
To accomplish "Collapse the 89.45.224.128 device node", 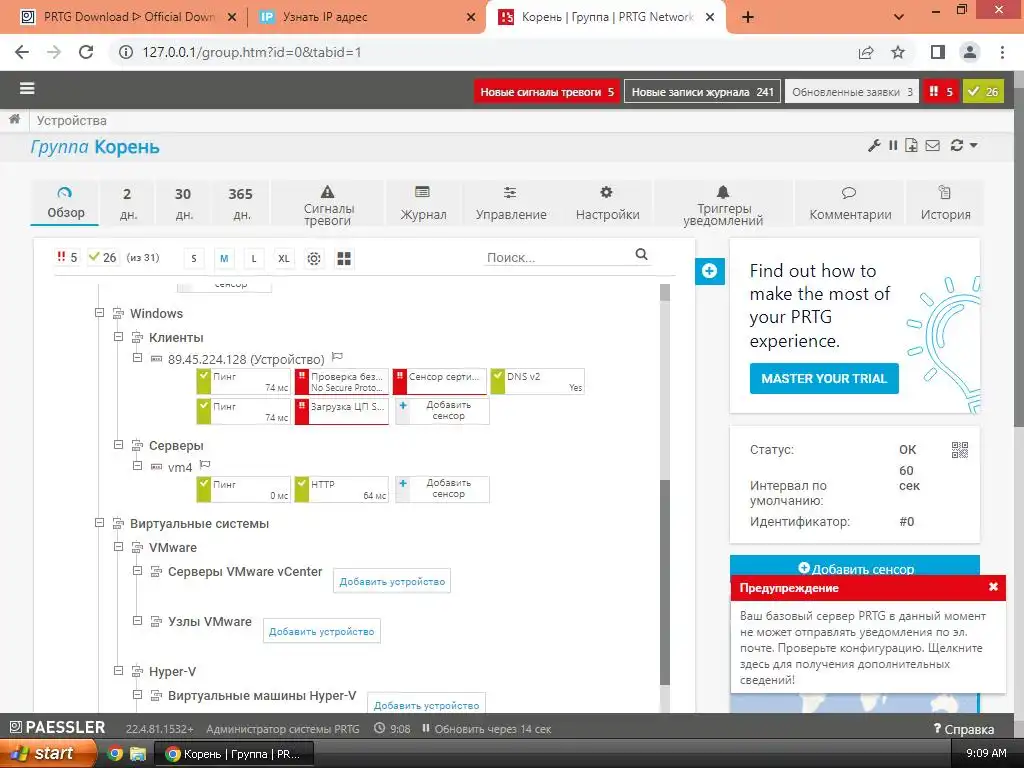I will [x=137, y=358].
